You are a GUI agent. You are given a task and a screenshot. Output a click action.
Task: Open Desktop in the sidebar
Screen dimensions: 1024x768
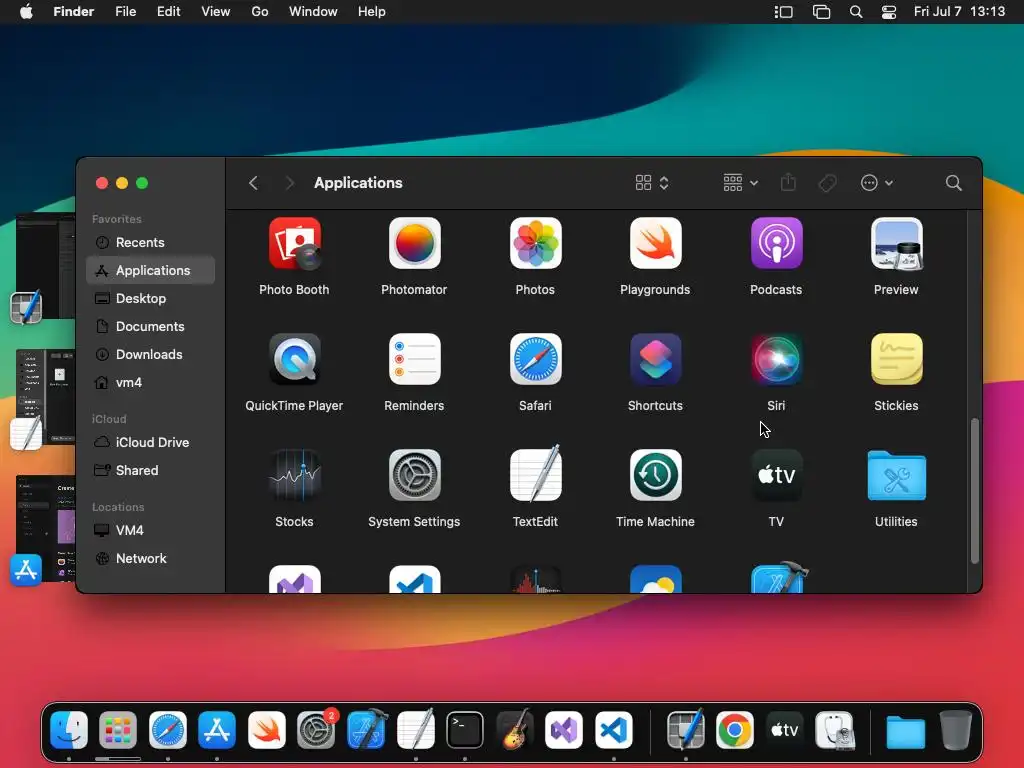(150, 298)
